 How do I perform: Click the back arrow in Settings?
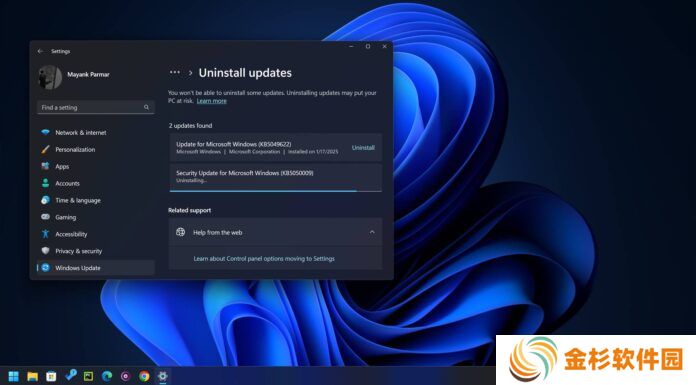click(x=40, y=52)
